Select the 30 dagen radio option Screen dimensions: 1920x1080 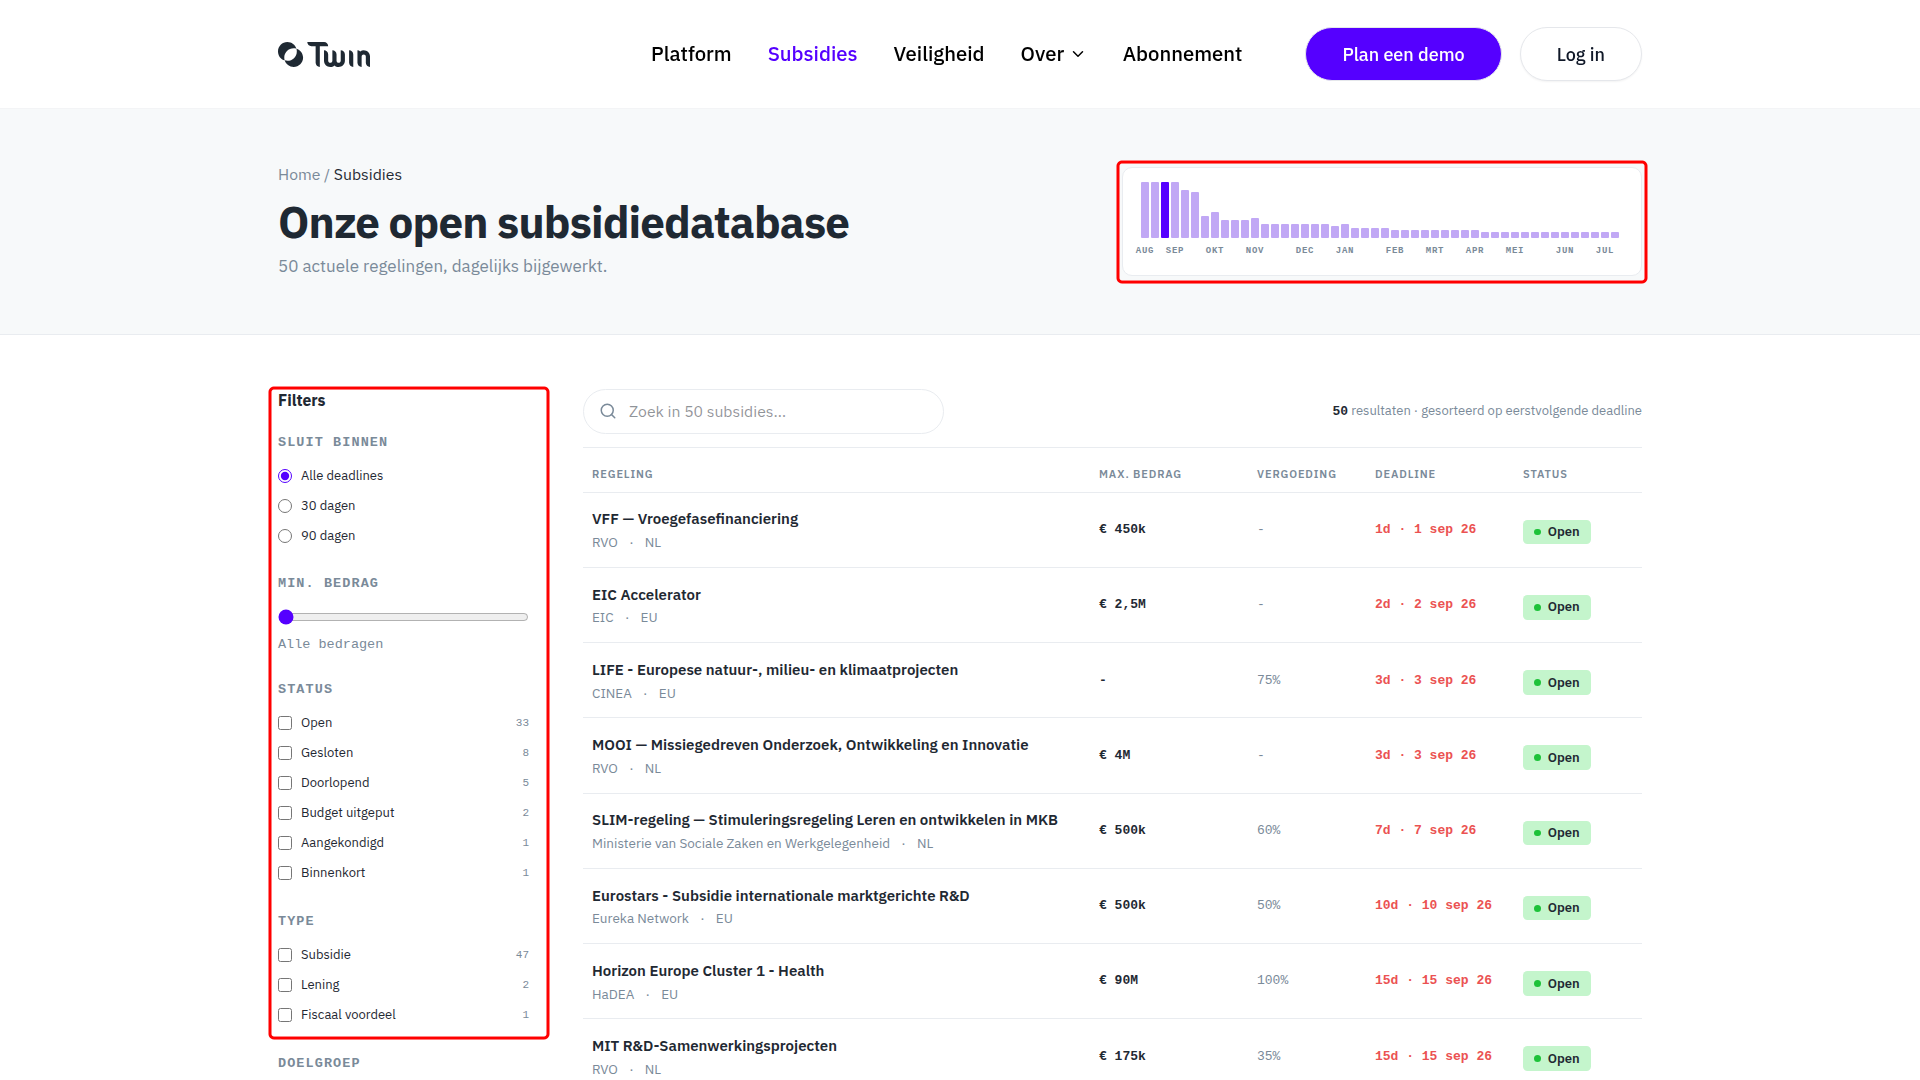pos(285,506)
